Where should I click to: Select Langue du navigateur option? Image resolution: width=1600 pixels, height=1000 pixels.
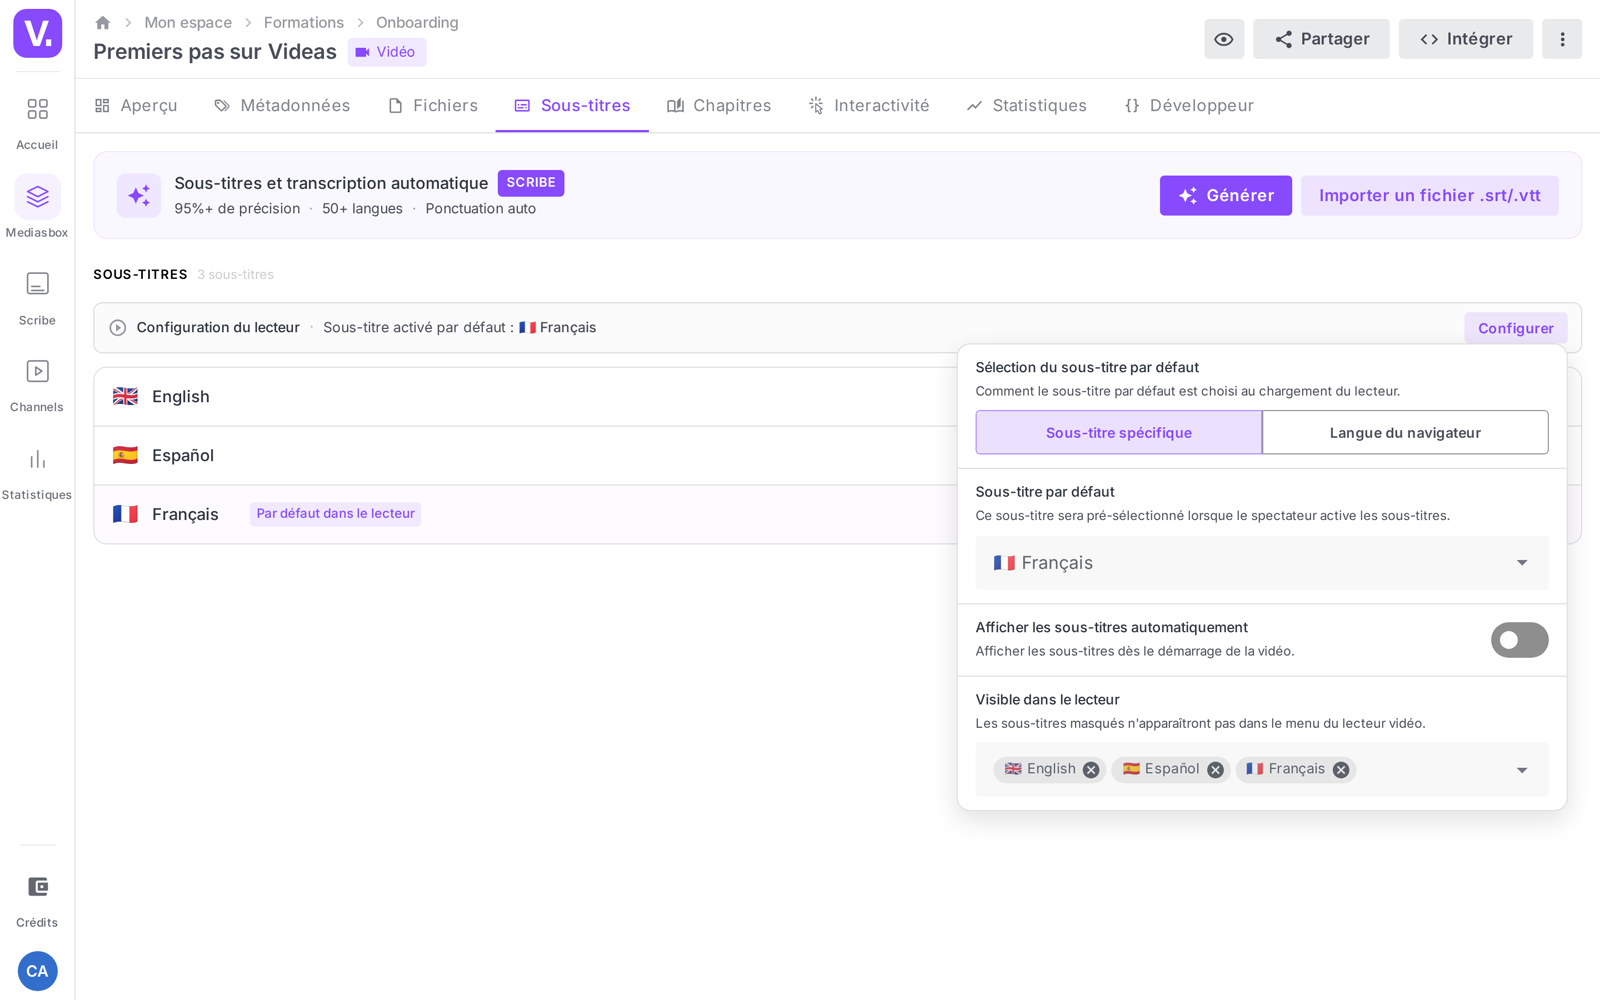point(1405,433)
